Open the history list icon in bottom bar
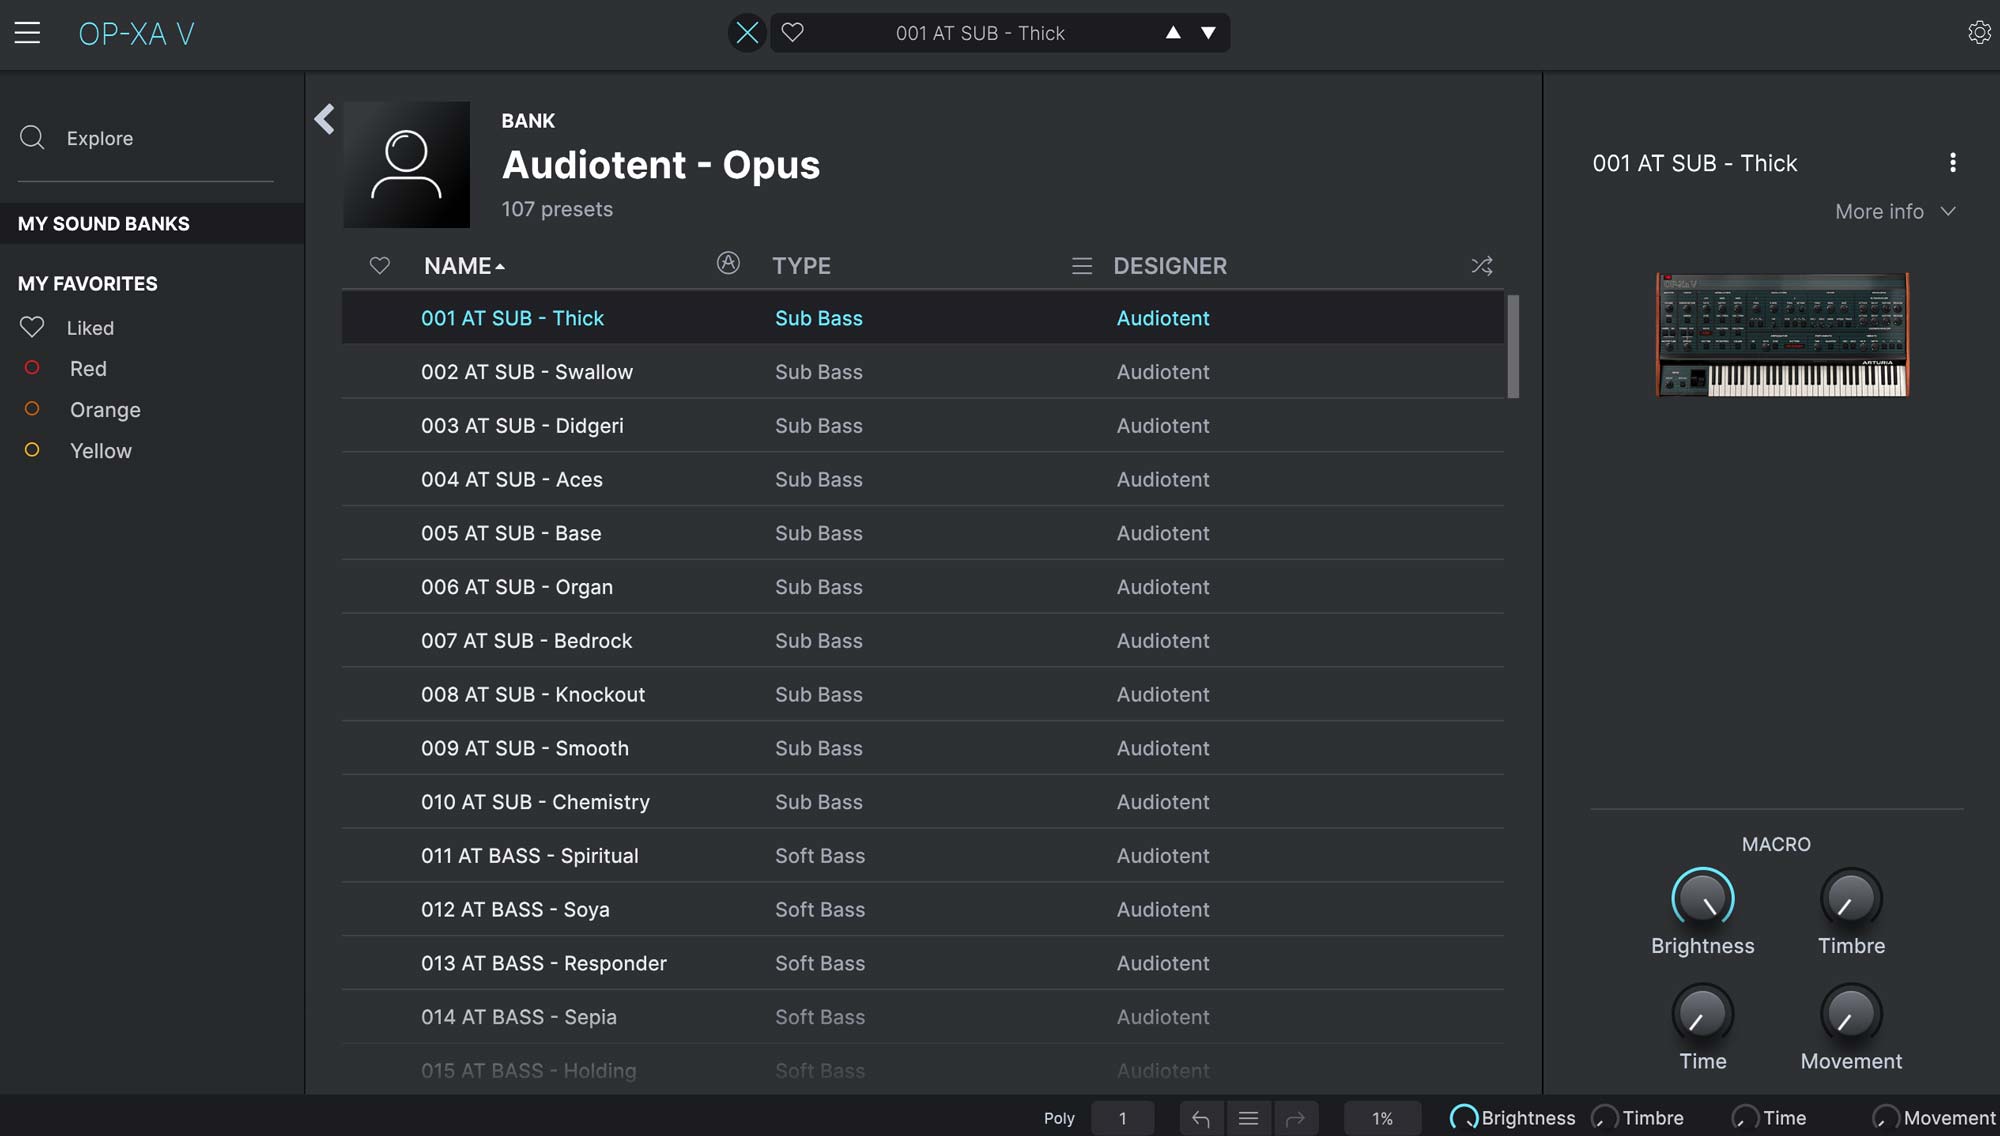This screenshot has width=2000, height=1136. [x=1248, y=1118]
